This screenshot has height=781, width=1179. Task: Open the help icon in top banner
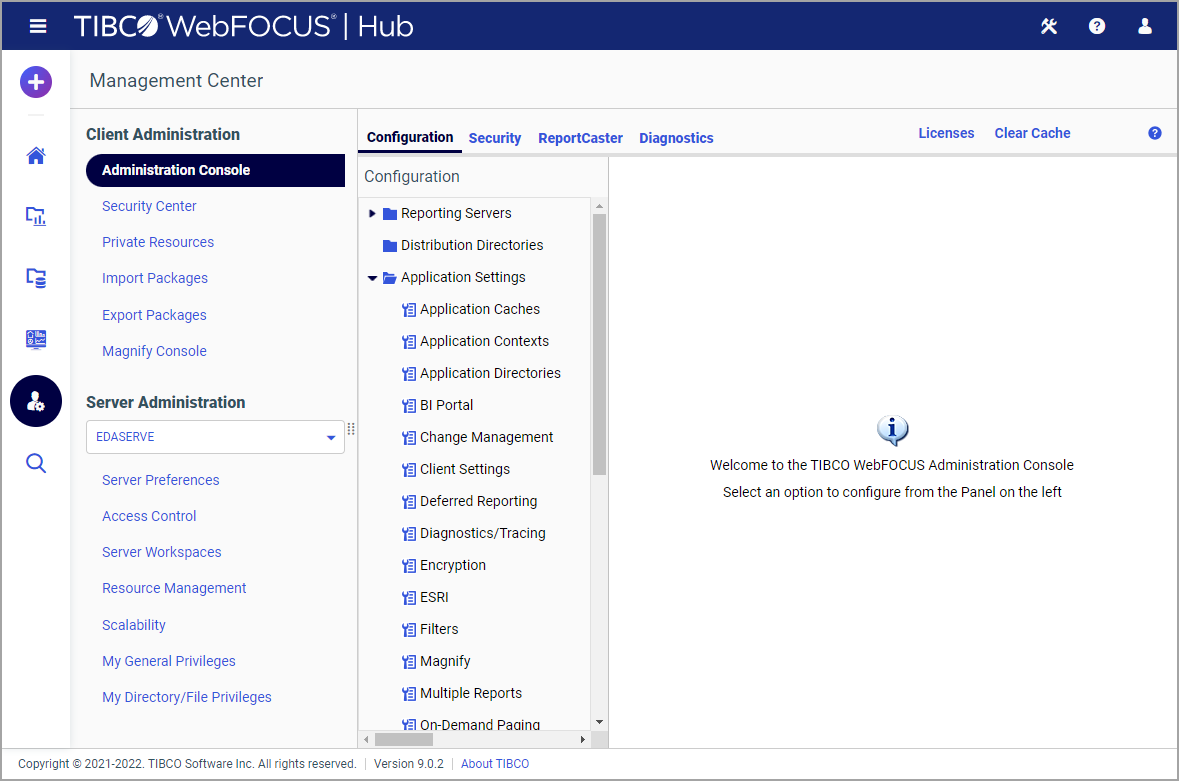point(1097,26)
